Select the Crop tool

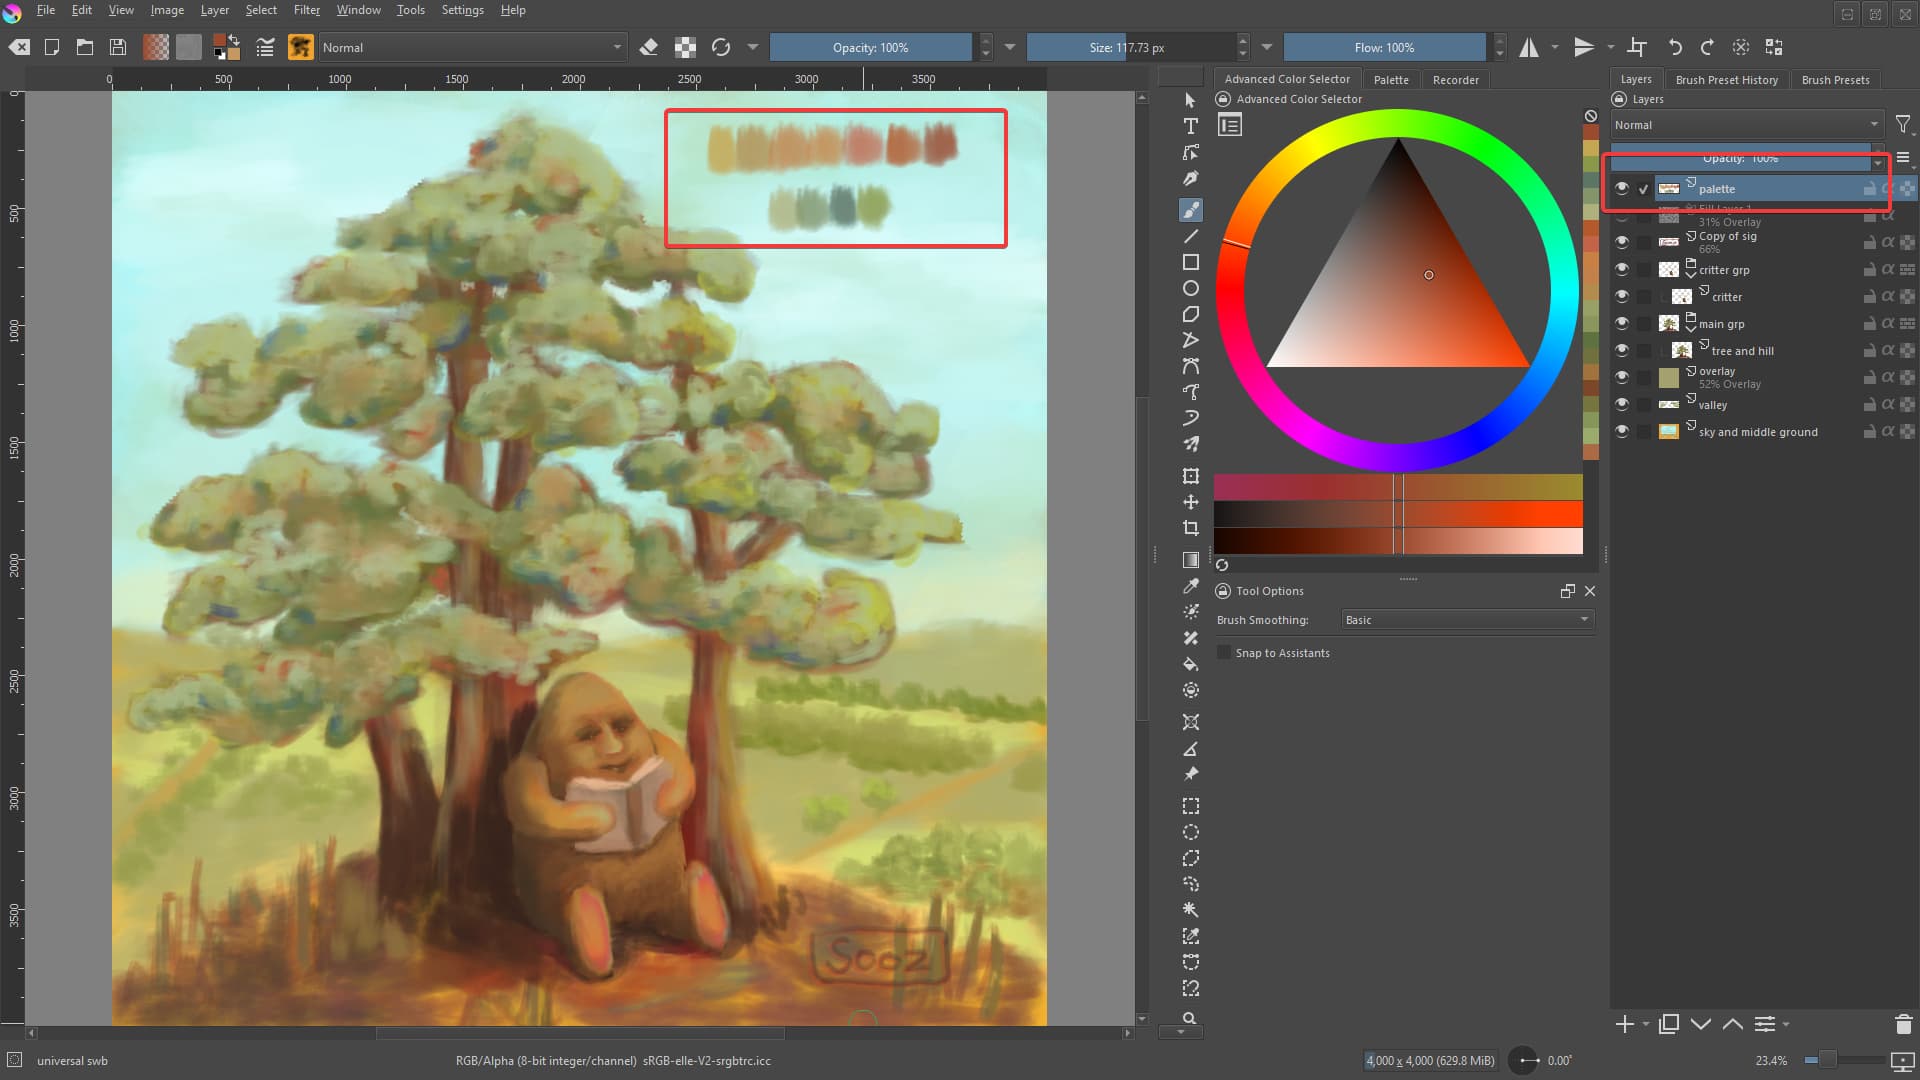[x=1190, y=530]
